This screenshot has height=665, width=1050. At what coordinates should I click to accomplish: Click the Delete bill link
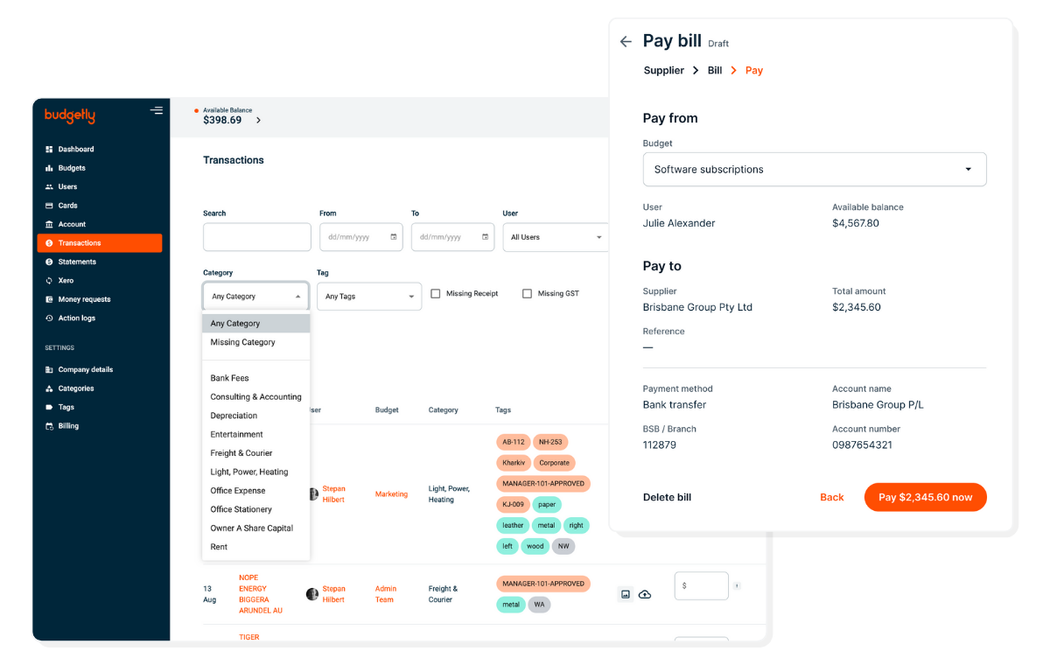tap(667, 497)
